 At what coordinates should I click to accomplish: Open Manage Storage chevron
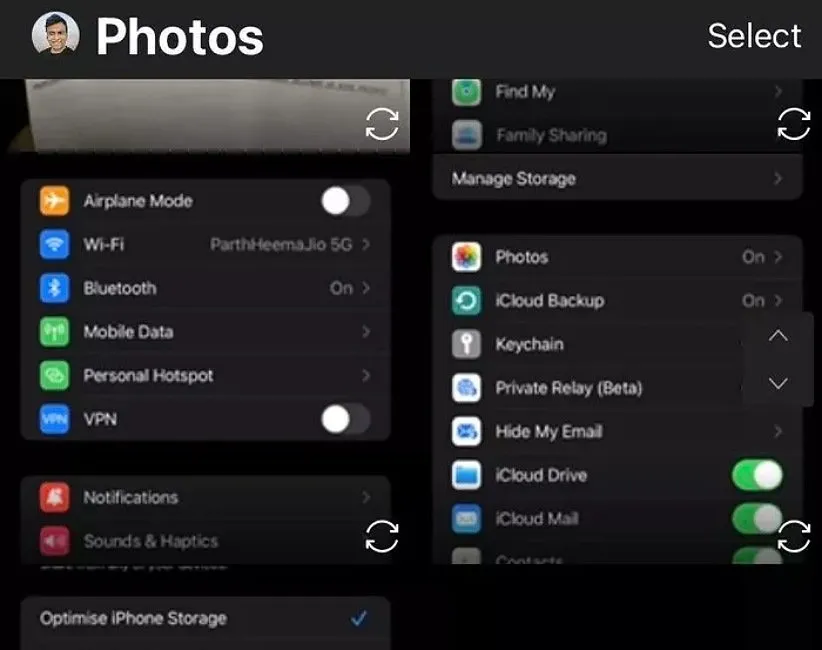[778, 179]
